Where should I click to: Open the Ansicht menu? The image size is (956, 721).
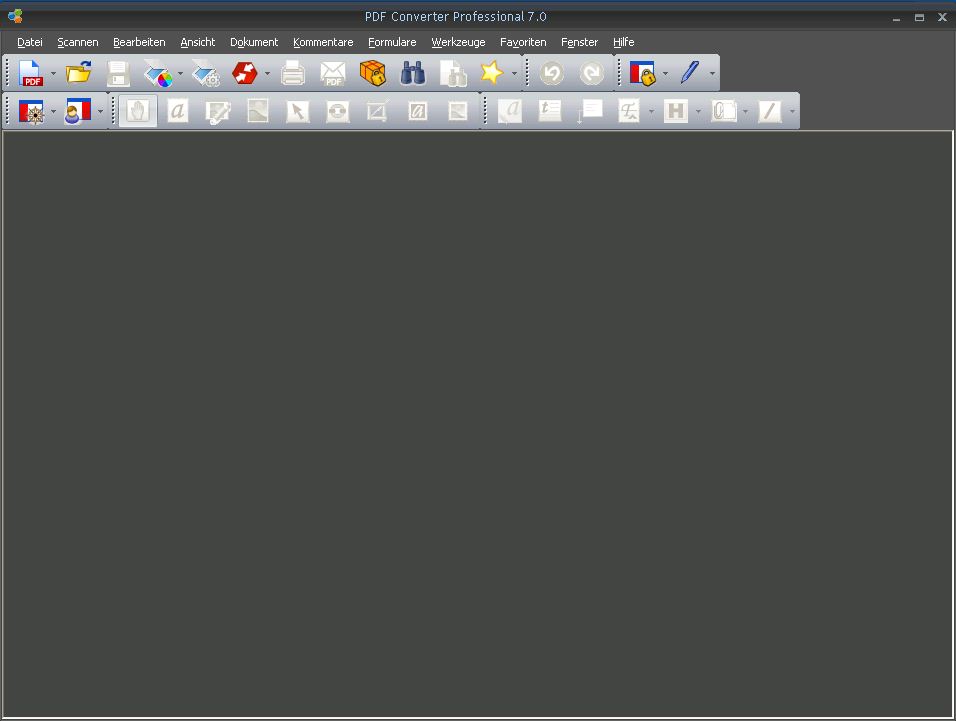tap(198, 42)
